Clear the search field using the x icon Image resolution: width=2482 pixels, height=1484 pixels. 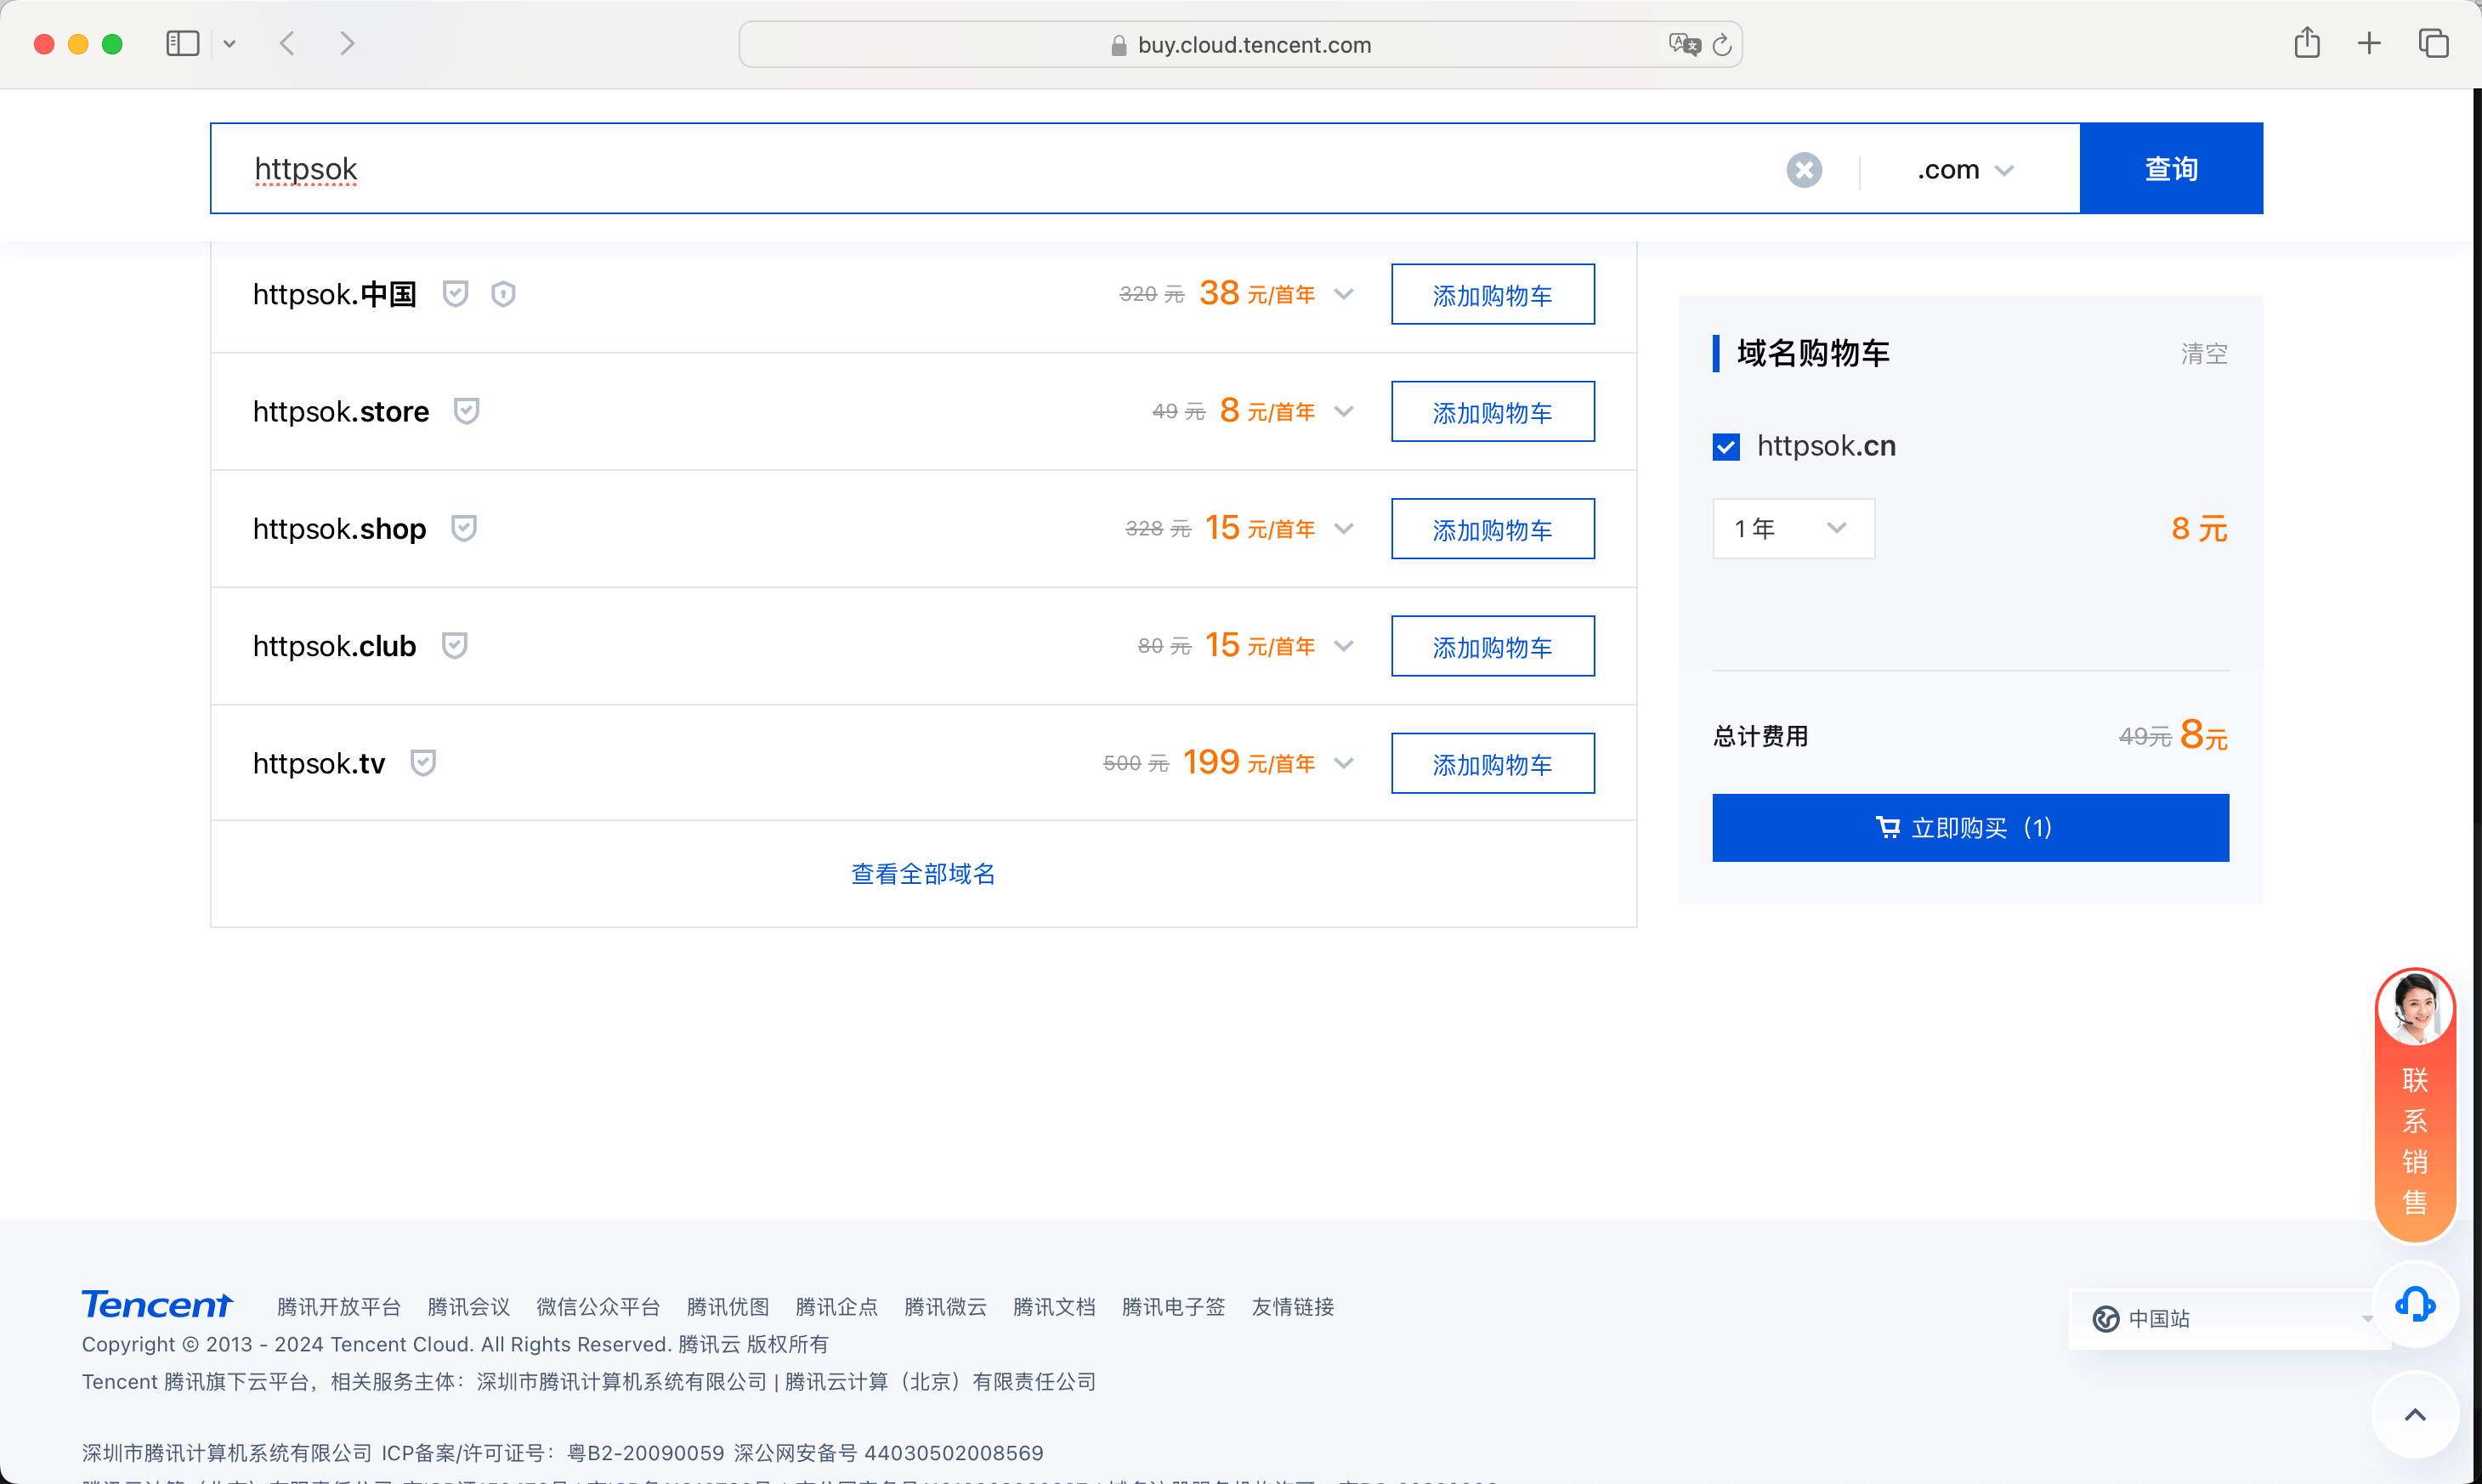(1803, 169)
